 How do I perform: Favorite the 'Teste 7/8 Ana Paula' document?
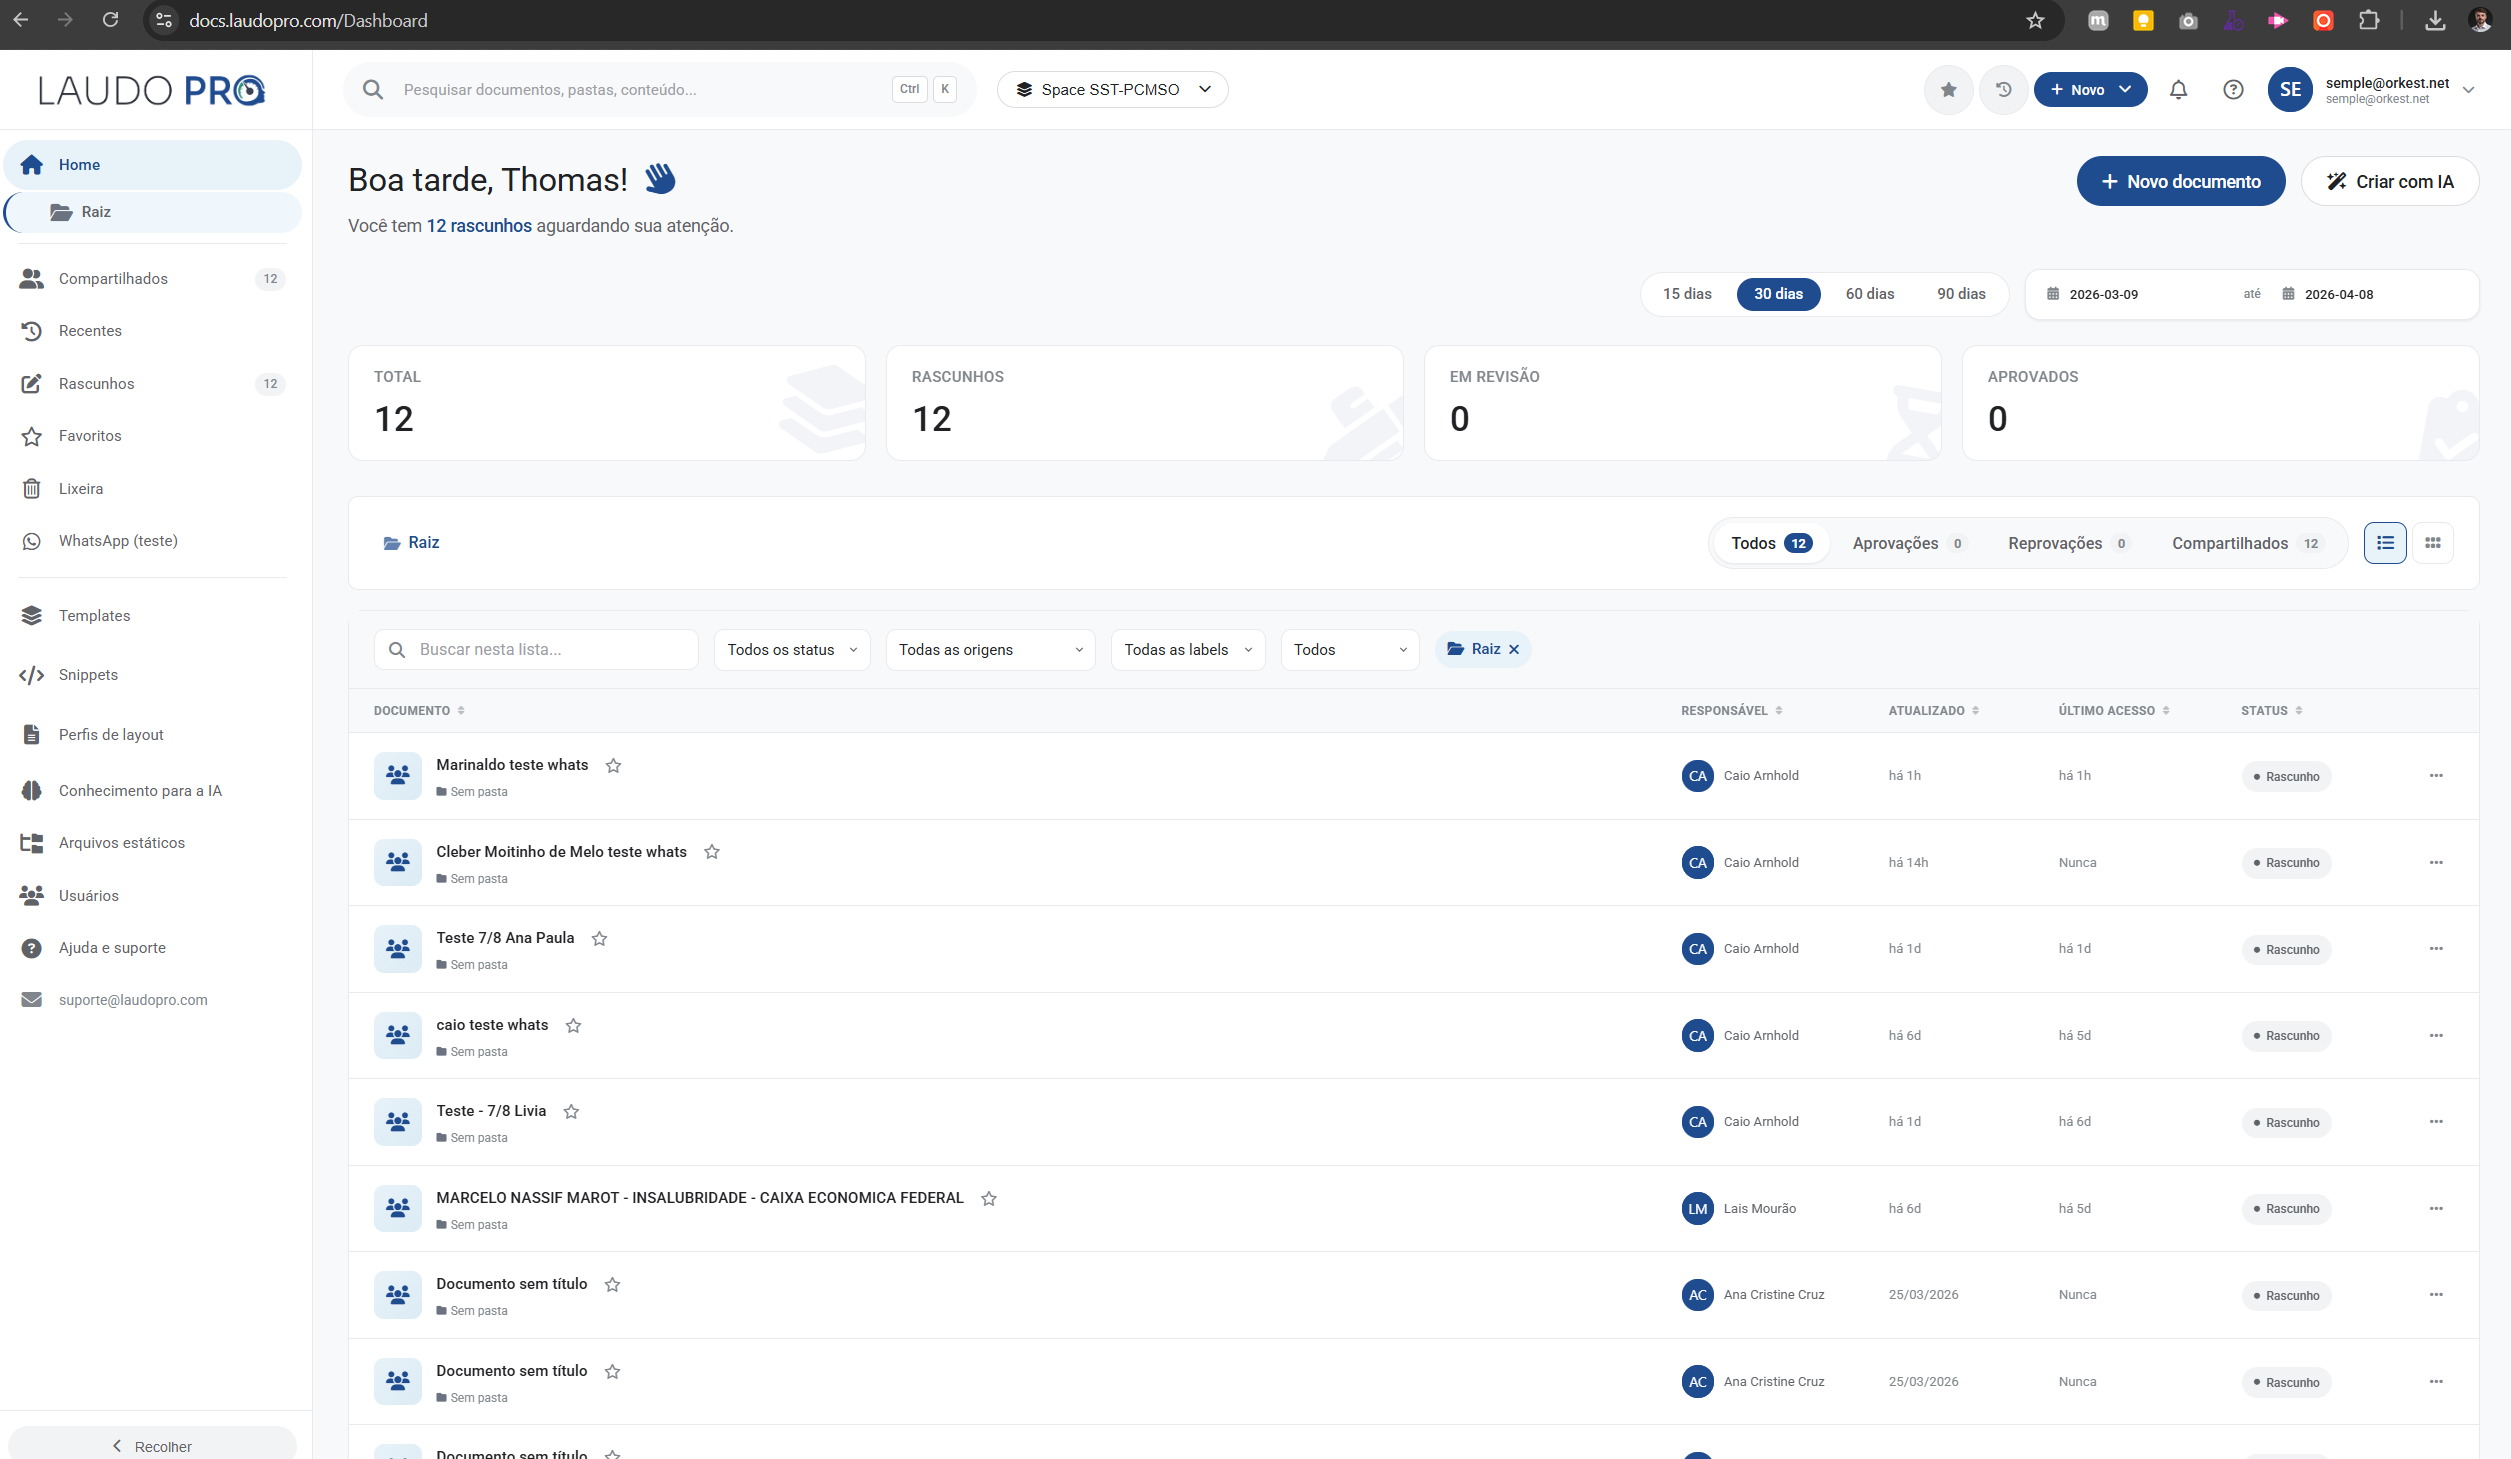point(599,938)
